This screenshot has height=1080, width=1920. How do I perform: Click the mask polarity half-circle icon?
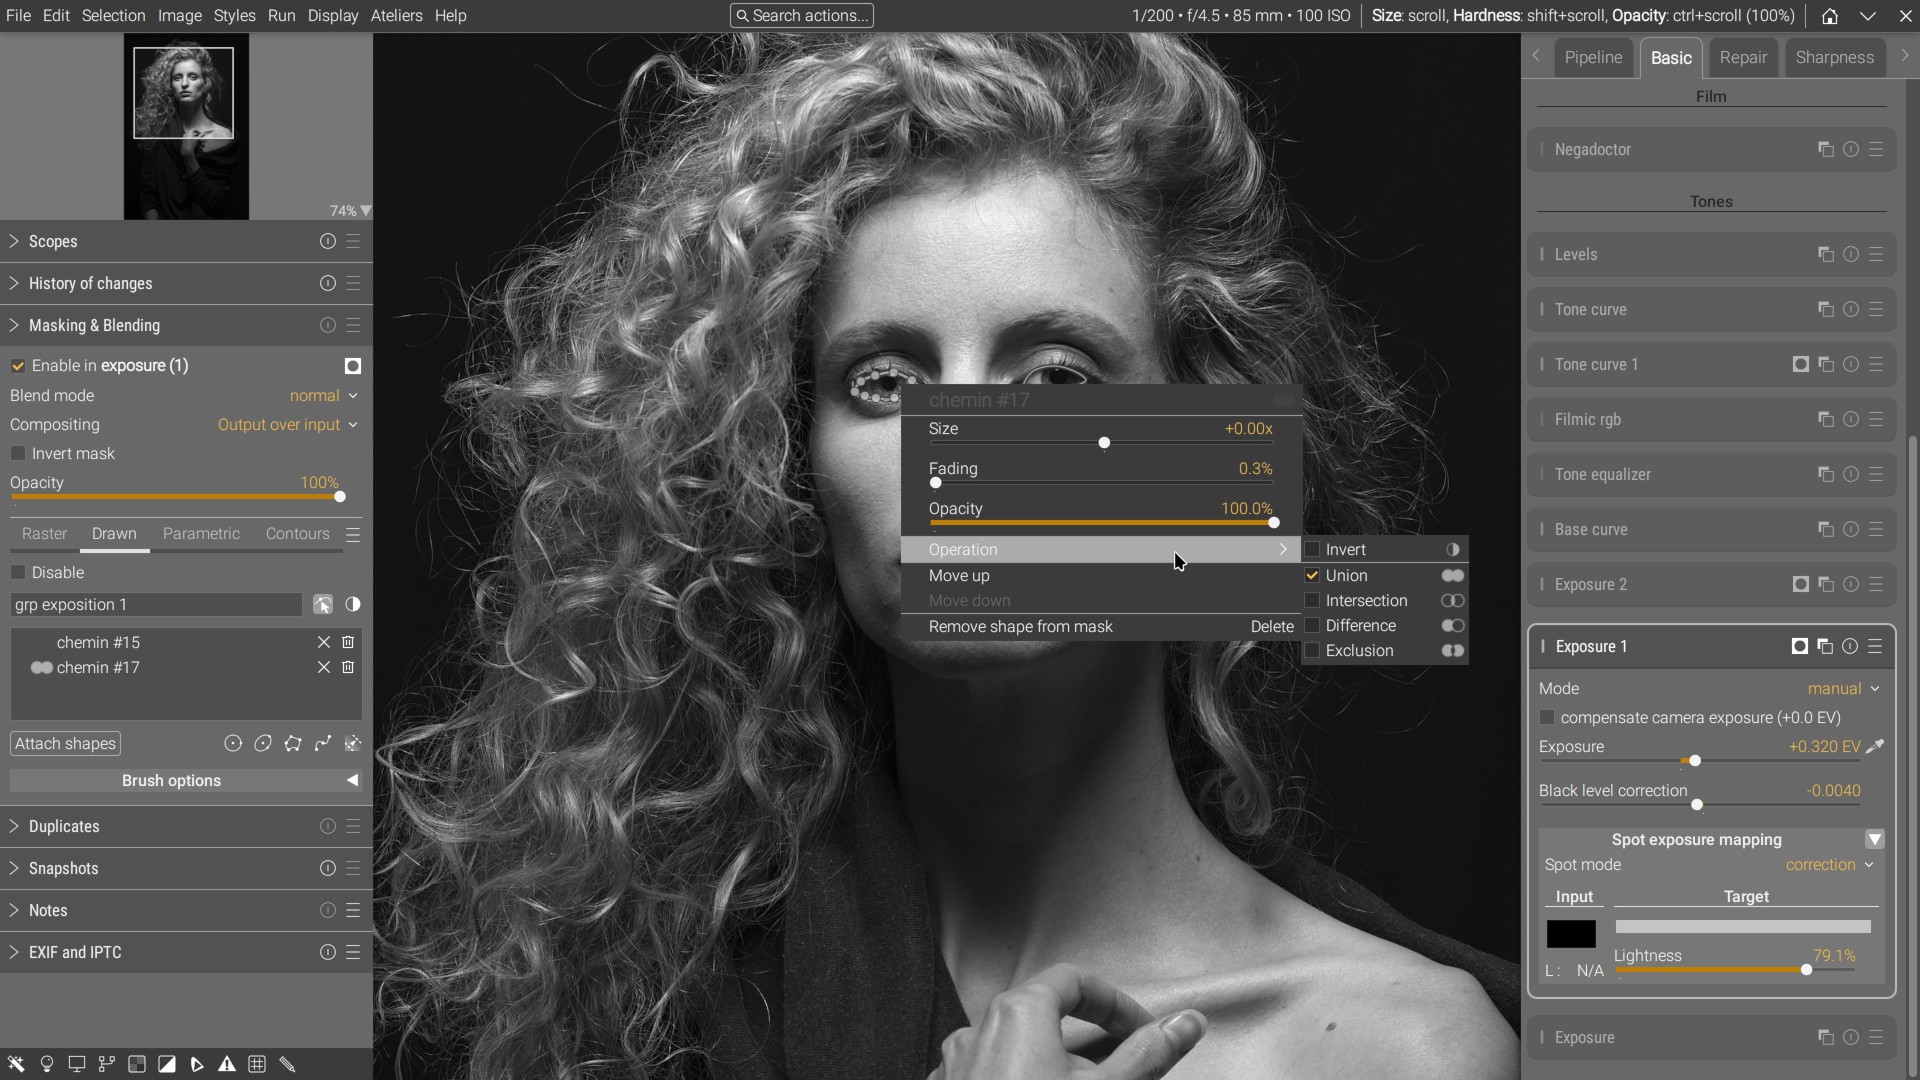353,604
